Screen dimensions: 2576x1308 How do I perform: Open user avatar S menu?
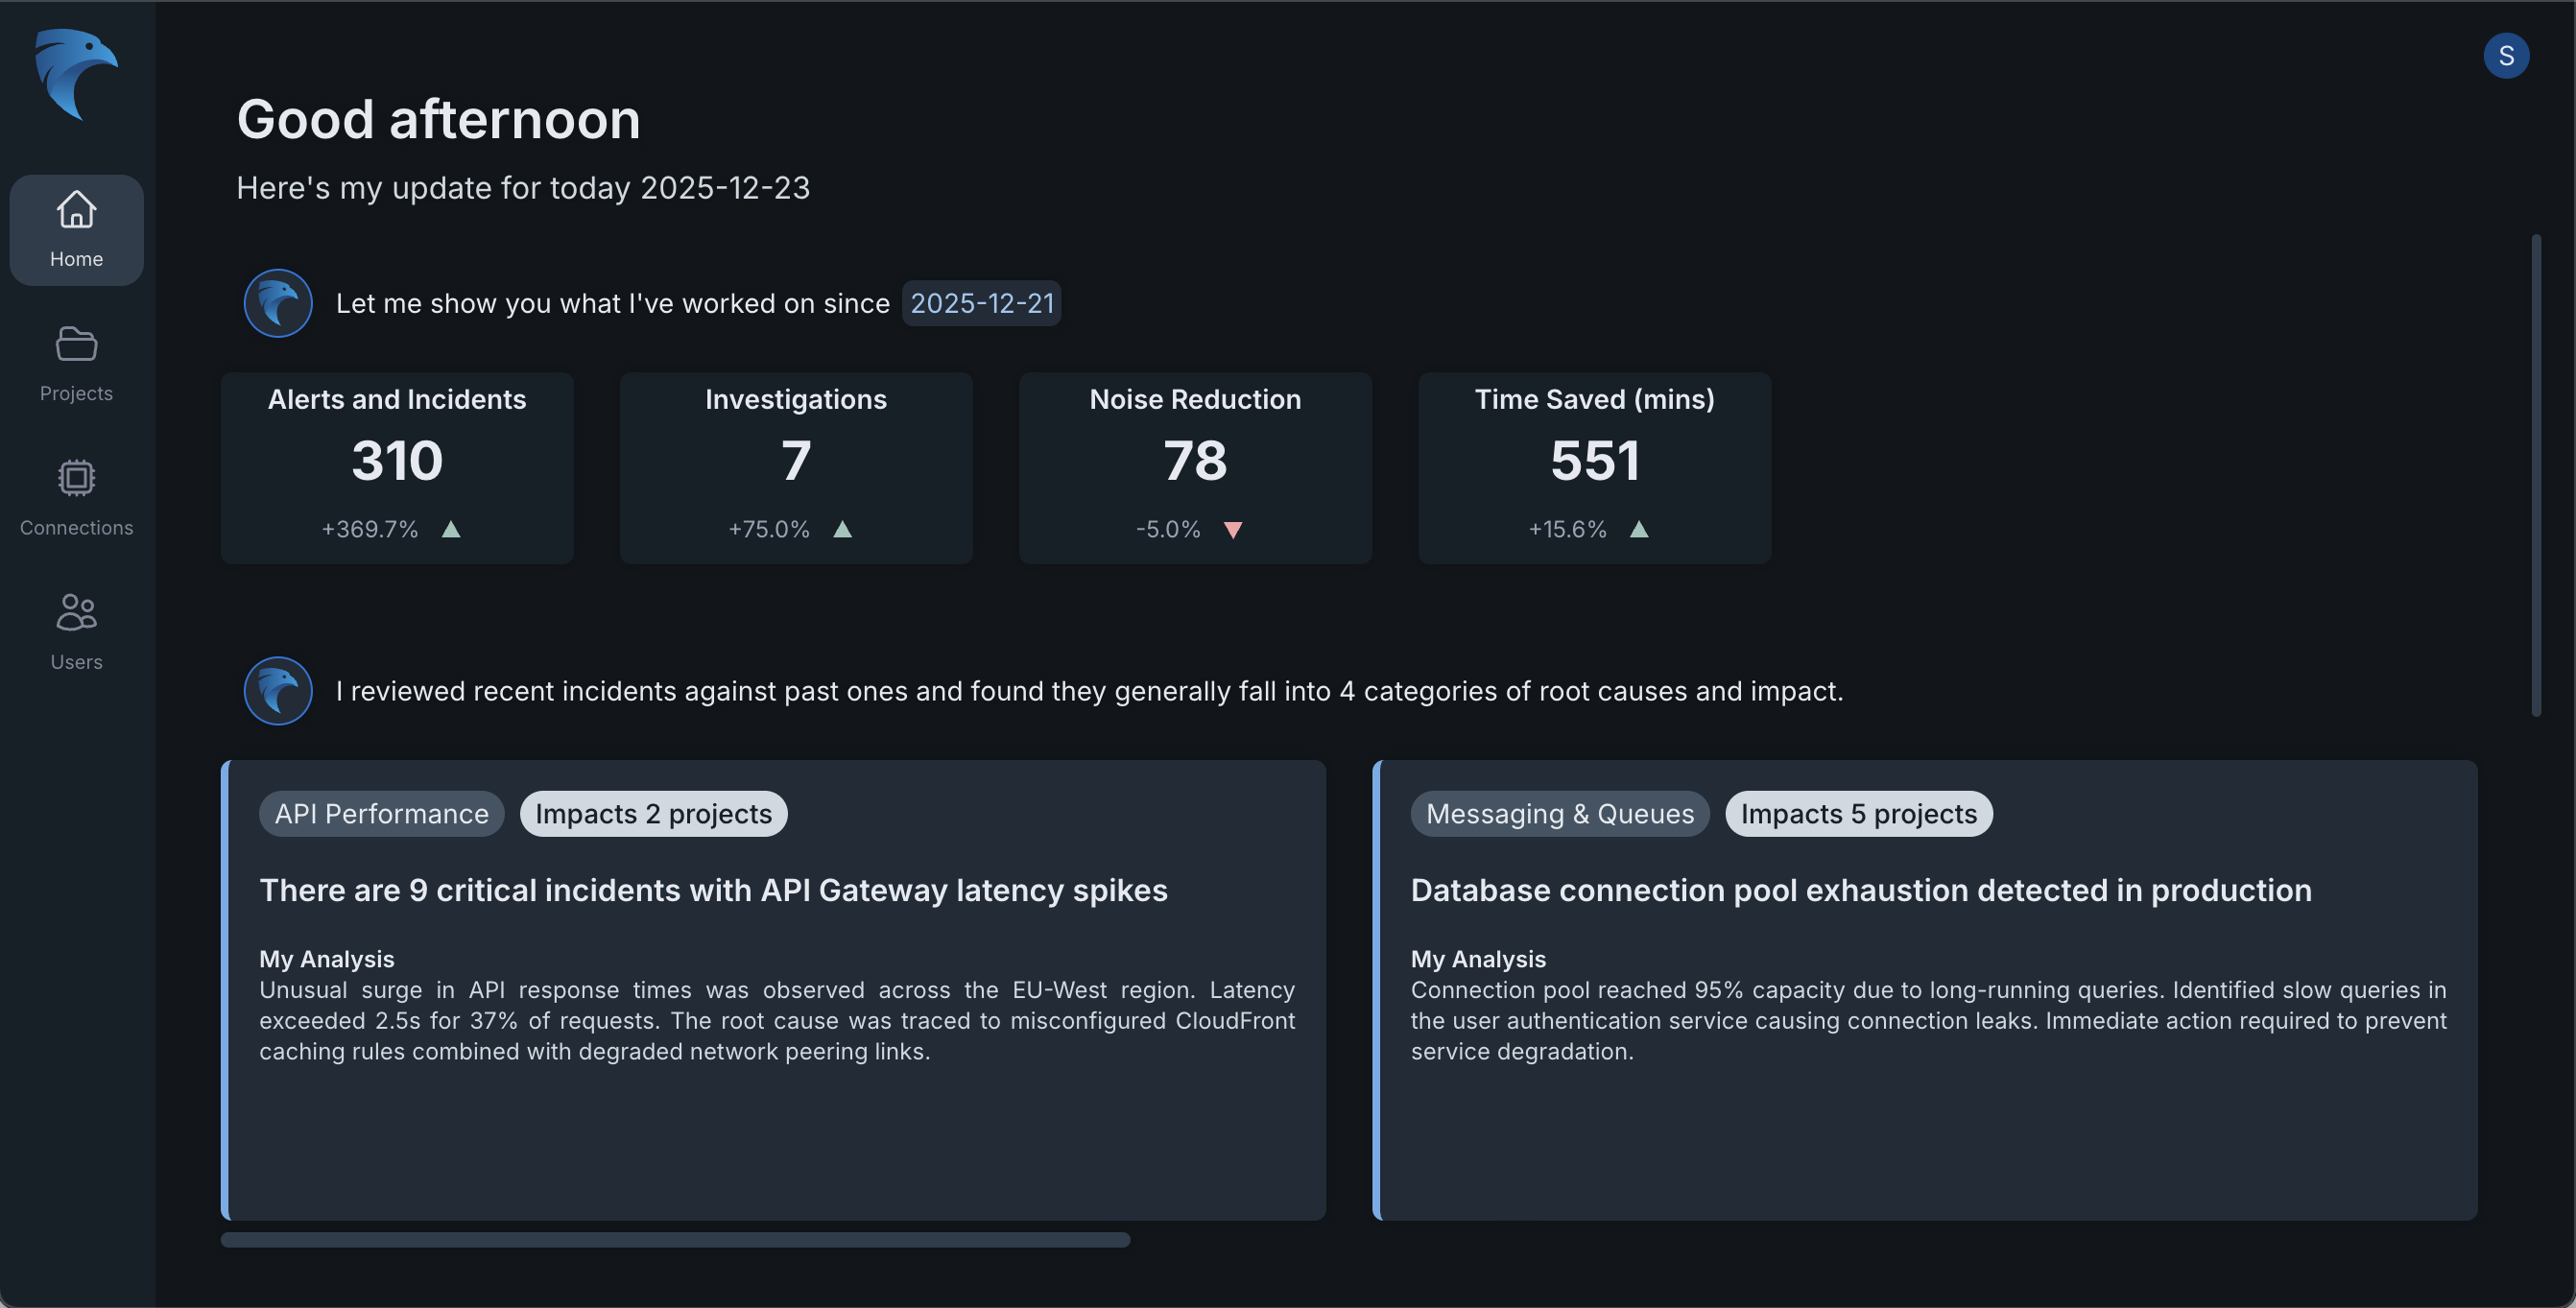coord(2505,56)
